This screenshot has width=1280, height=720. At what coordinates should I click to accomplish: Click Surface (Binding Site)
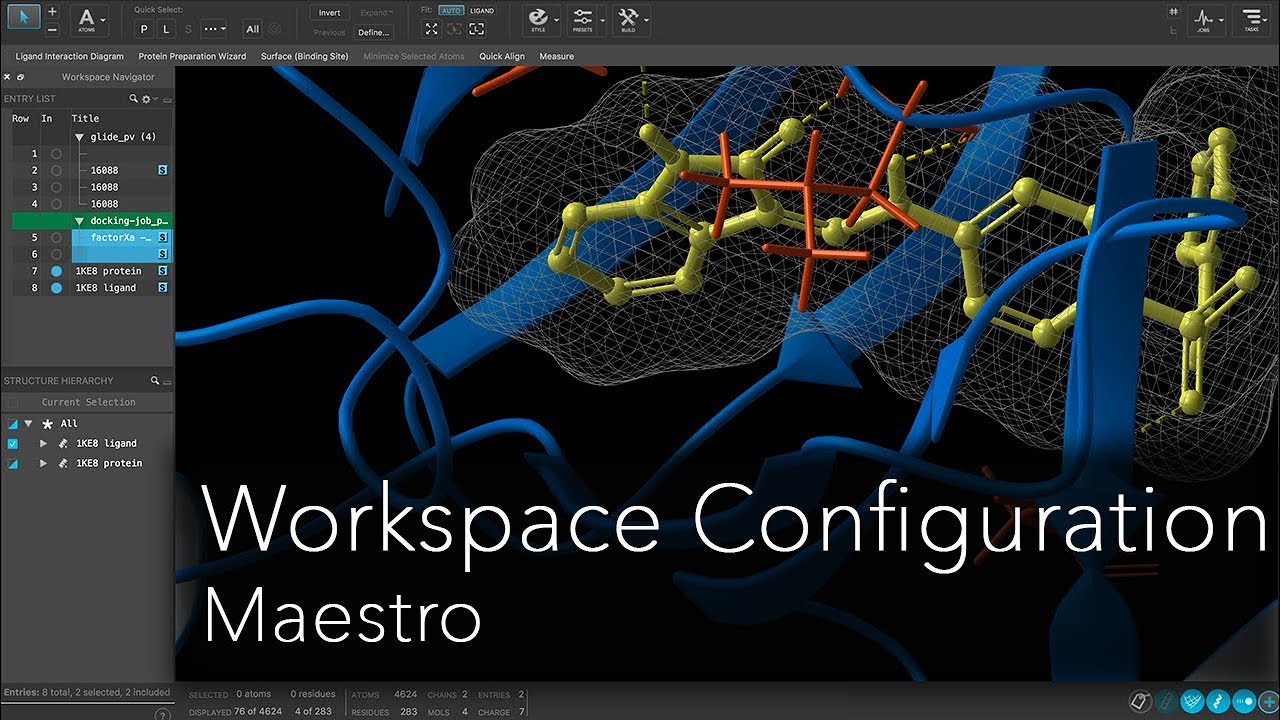(x=305, y=57)
